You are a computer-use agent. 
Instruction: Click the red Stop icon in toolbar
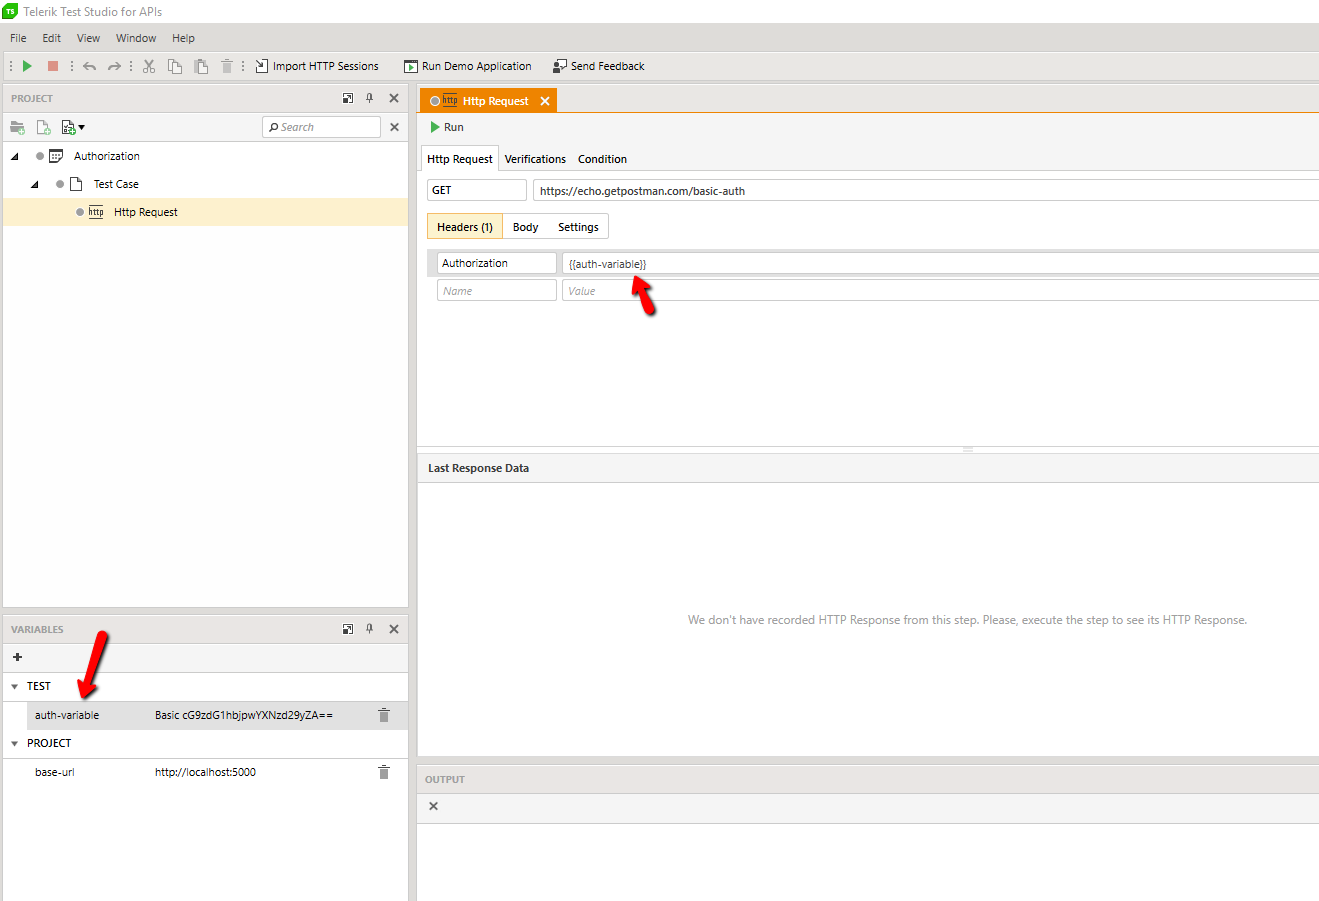pos(53,66)
